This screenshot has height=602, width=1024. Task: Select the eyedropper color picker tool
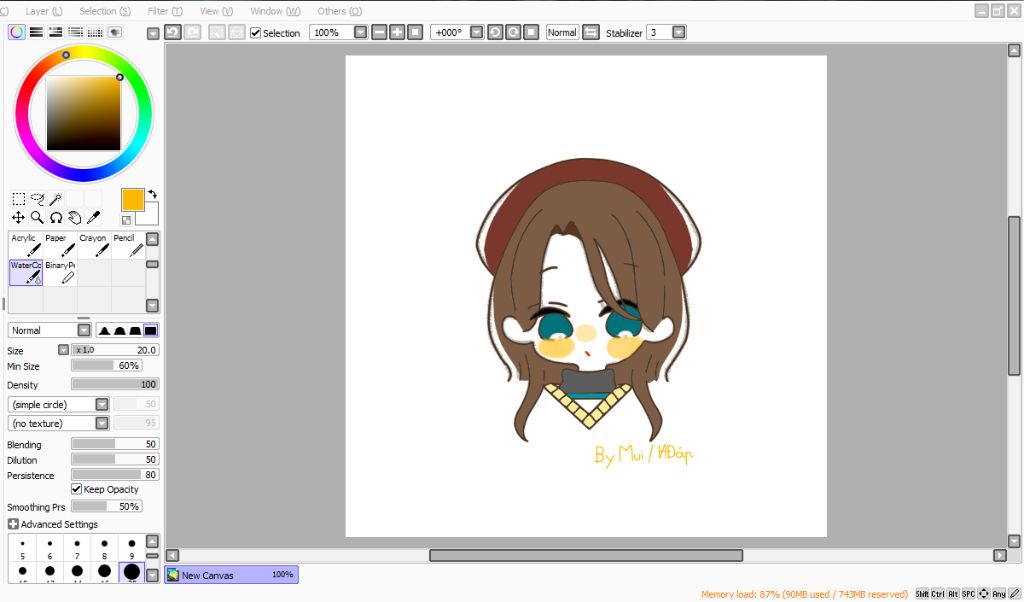[93, 217]
